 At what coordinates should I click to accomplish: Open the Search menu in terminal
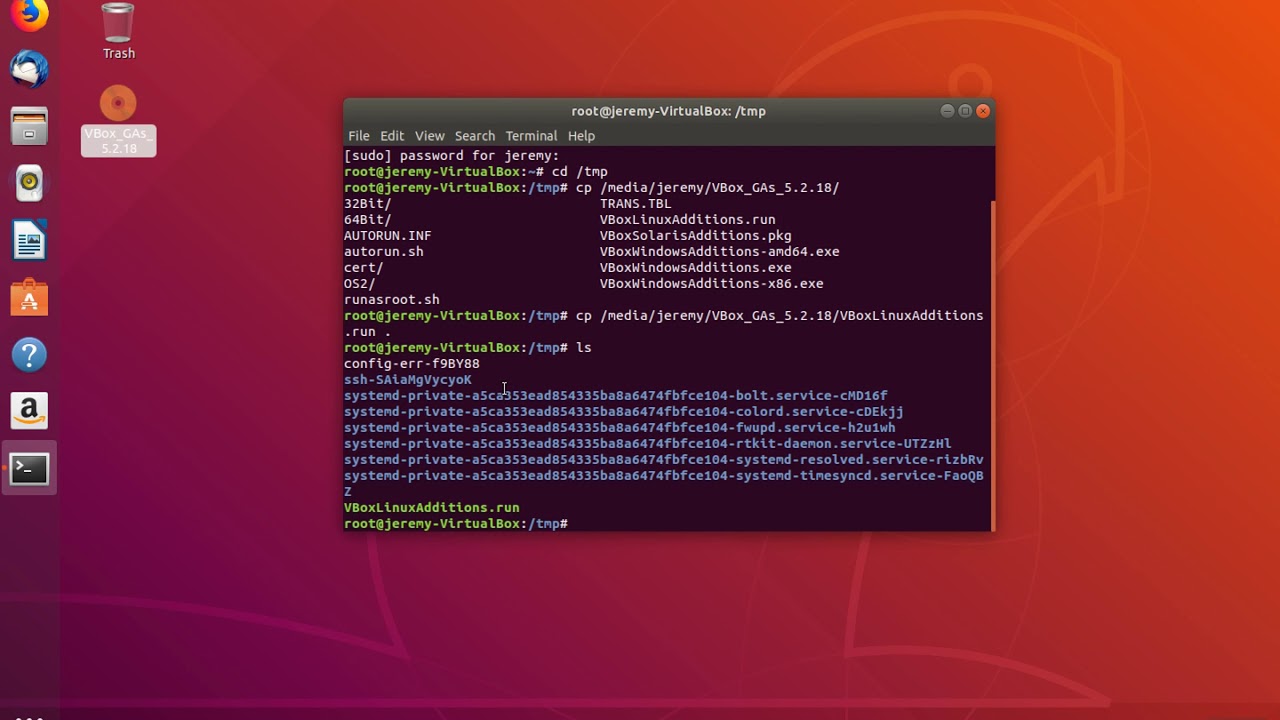click(x=475, y=136)
